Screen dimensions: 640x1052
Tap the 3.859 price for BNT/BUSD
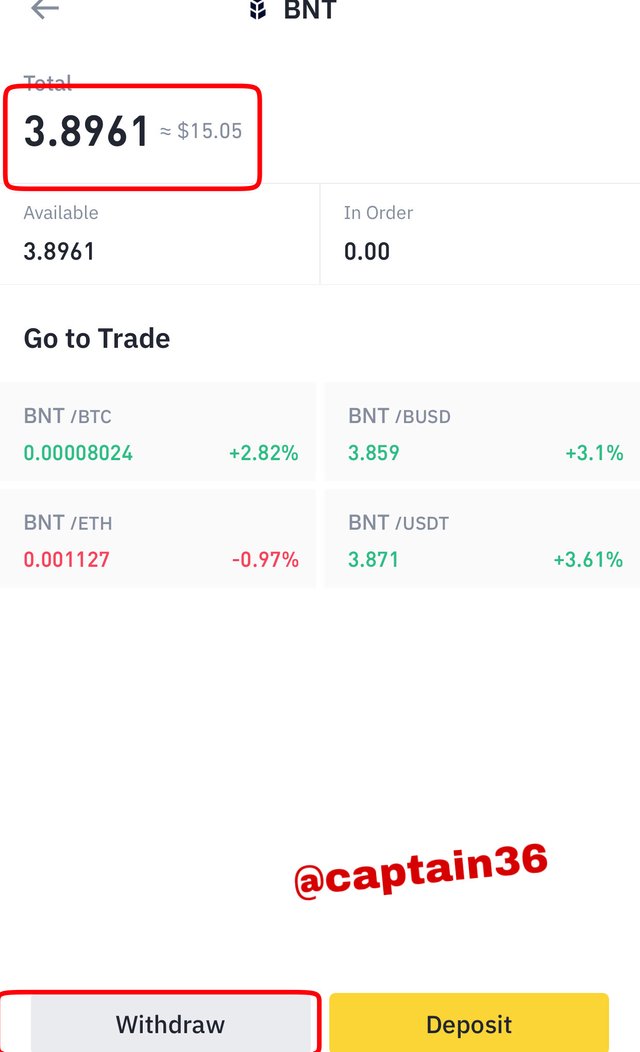tap(374, 453)
